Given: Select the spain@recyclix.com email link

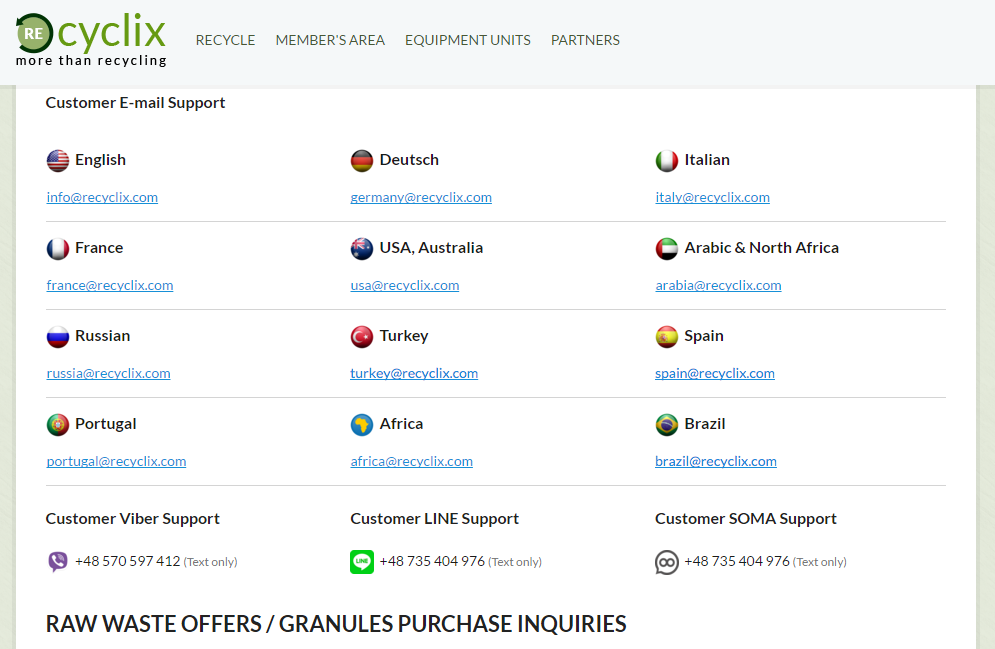Looking at the screenshot, I should [715, 373].
